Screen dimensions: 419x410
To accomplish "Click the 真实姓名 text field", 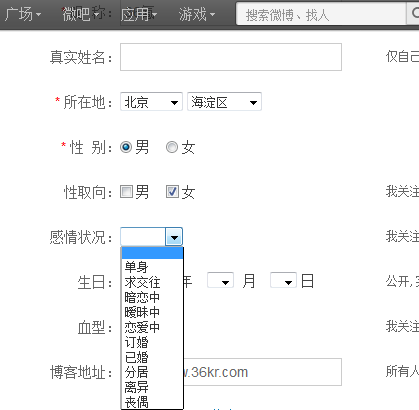I will (231, 57).
